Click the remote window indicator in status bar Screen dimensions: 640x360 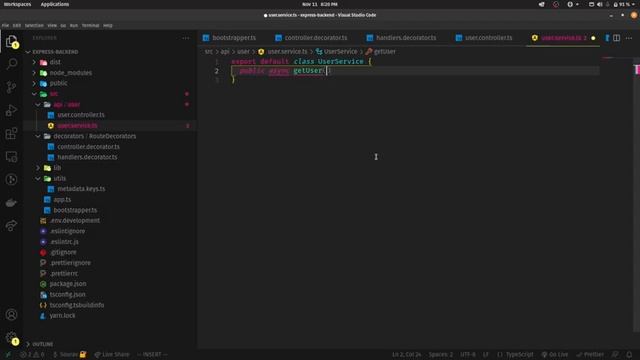click(x=7, y=355)
